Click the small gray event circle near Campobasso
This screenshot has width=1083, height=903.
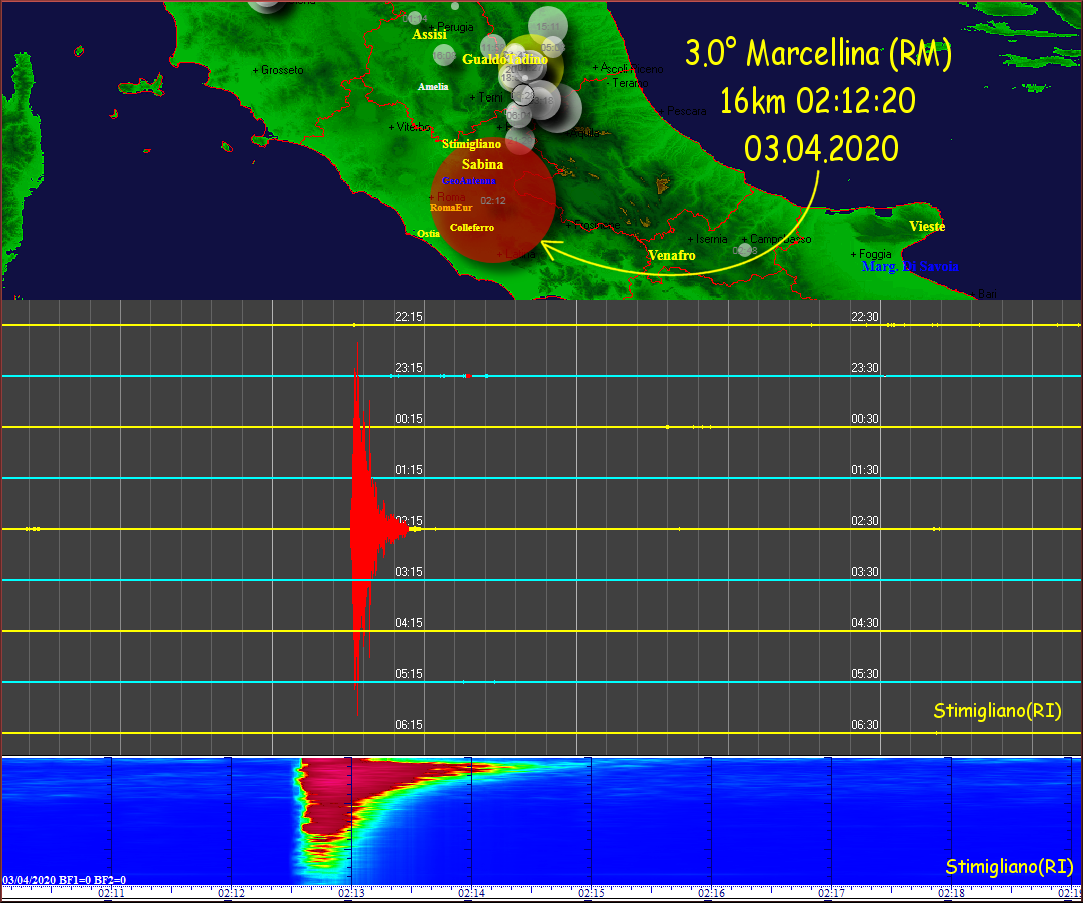[744, 248]
